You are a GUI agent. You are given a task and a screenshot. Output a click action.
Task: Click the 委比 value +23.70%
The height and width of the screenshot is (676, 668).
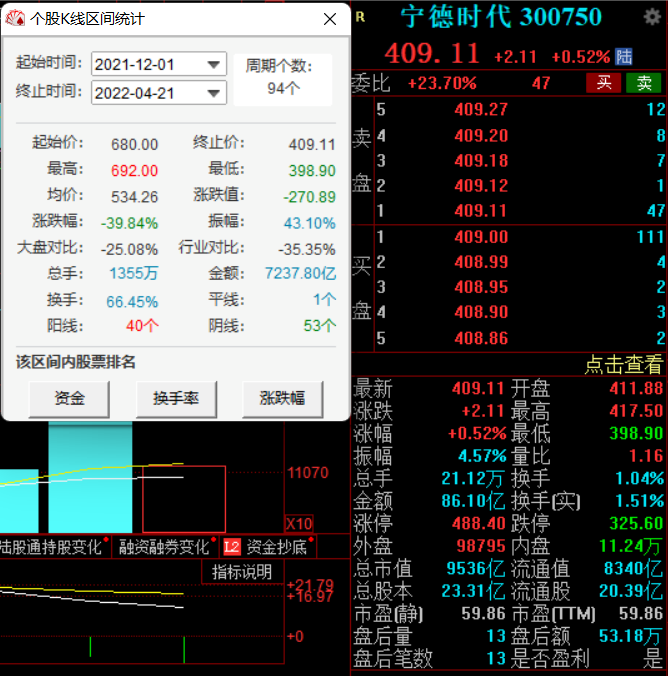[442, 83]
